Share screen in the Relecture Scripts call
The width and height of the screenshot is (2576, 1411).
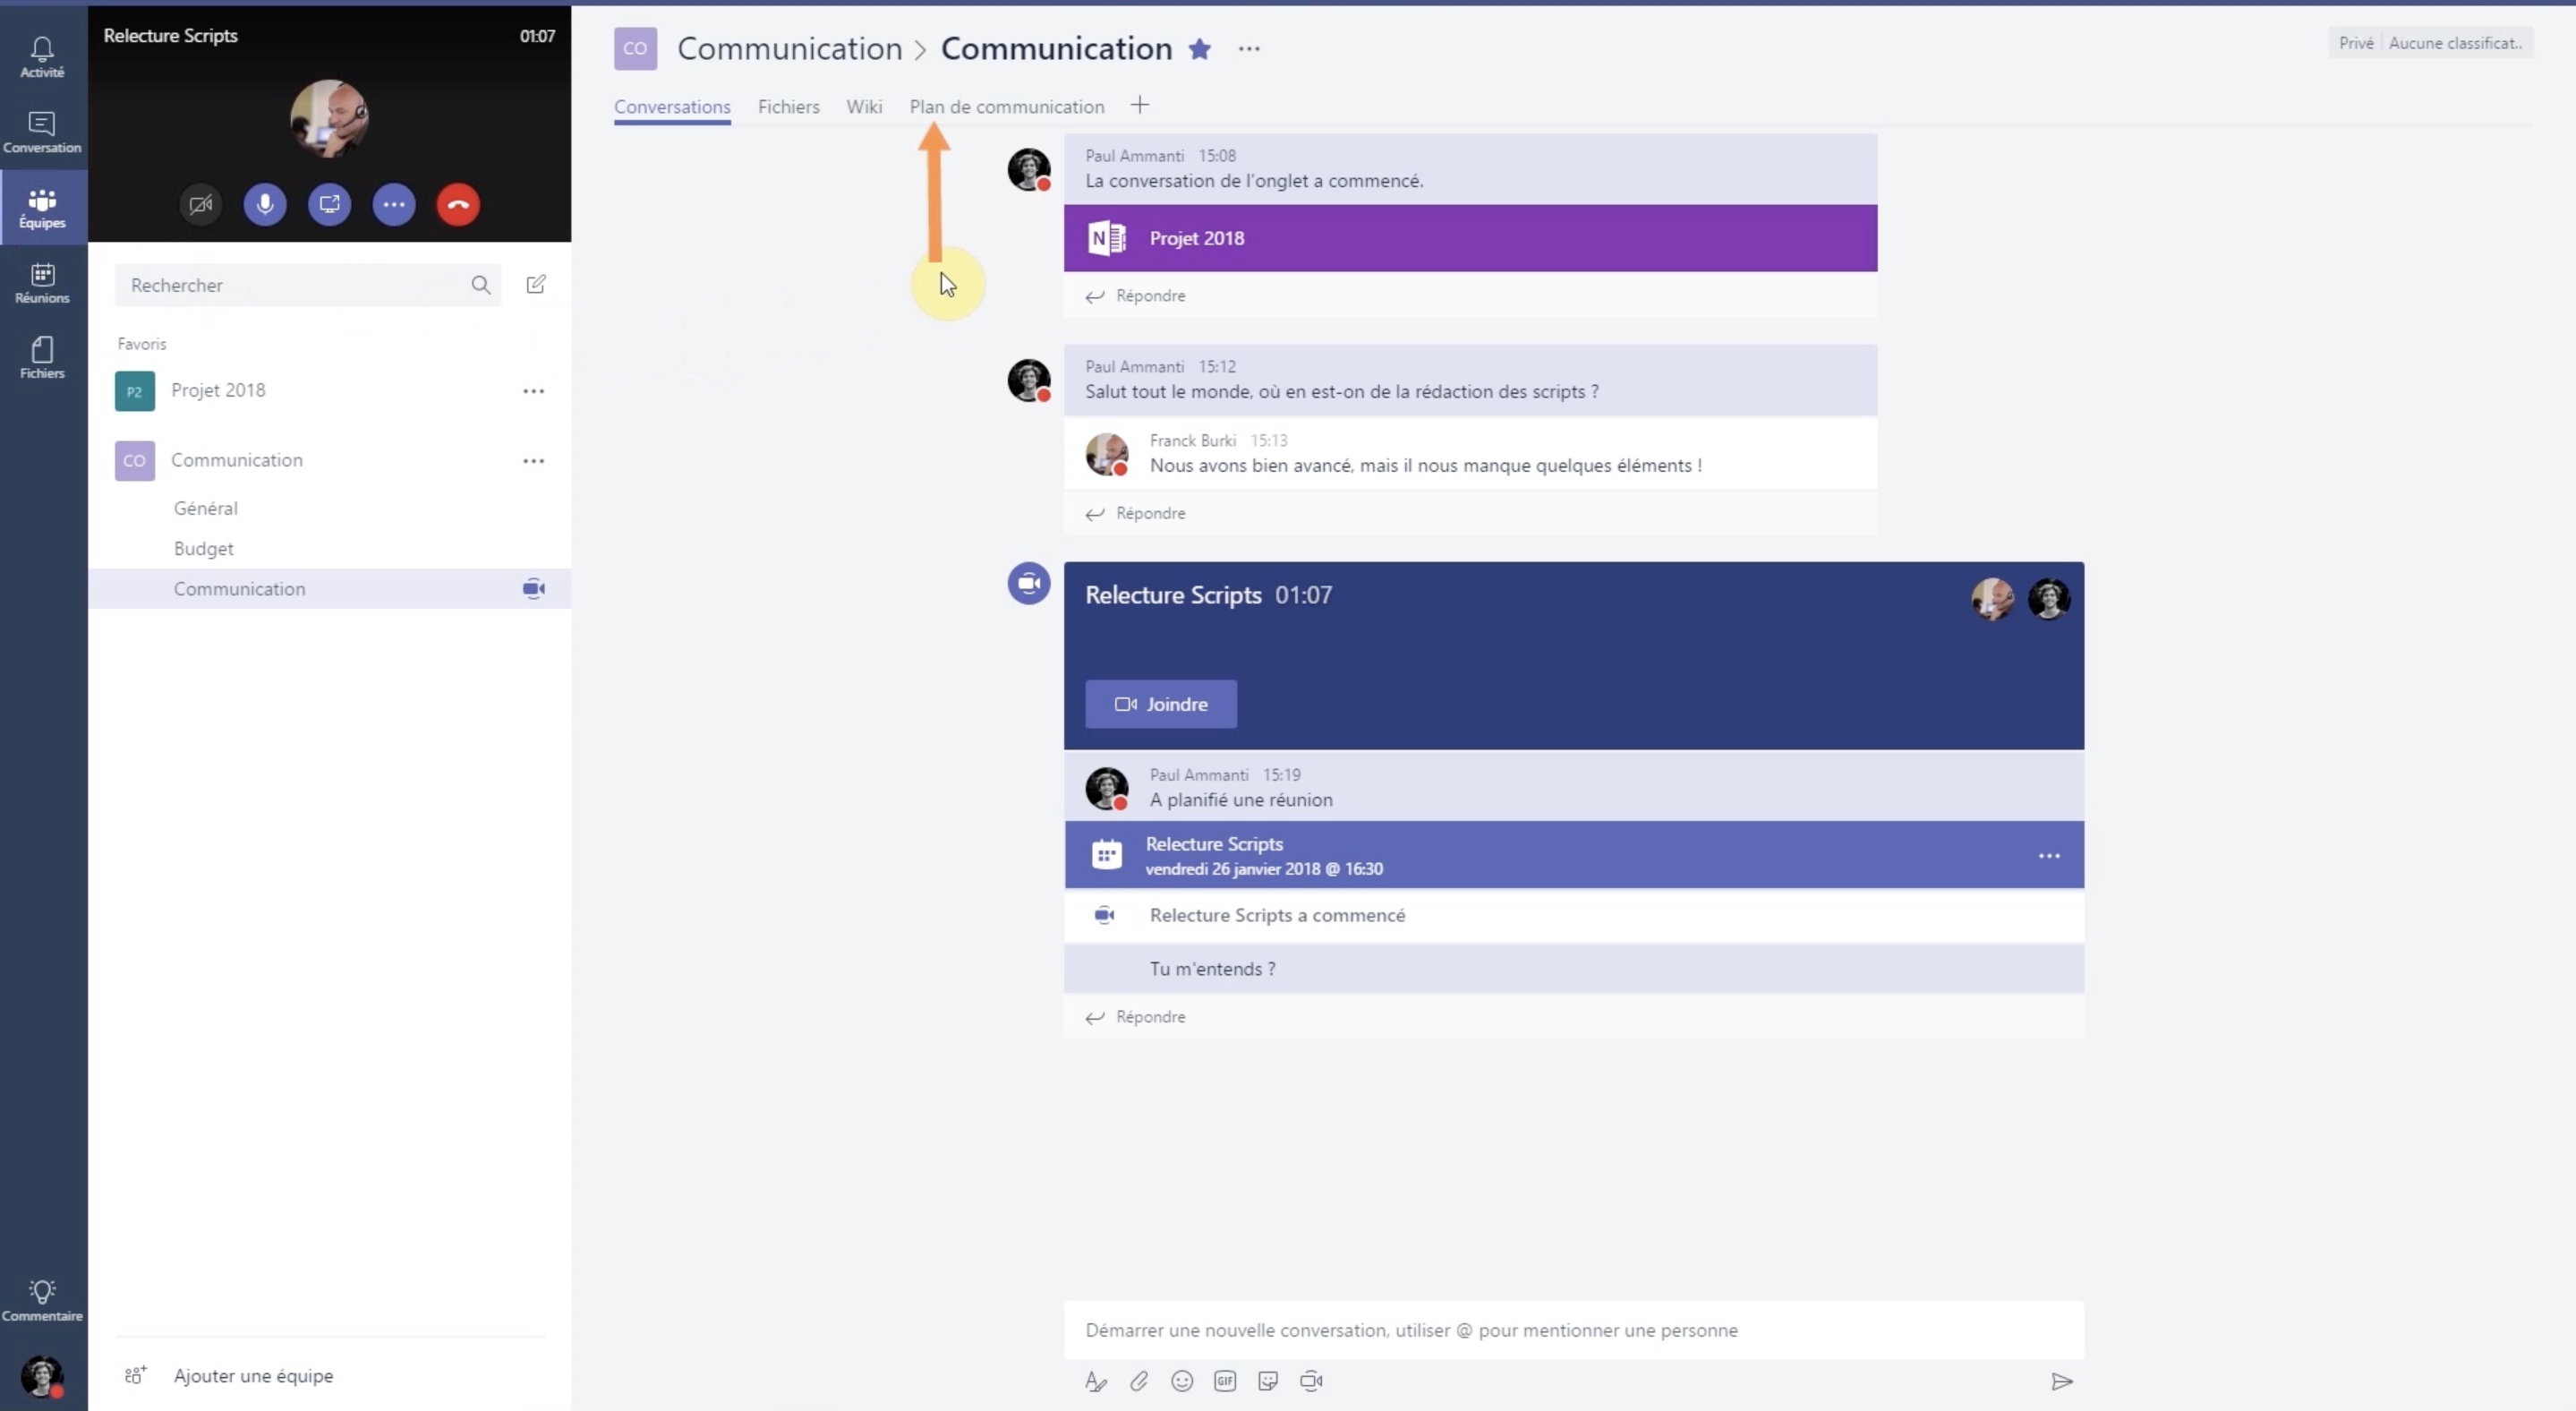coord(329,205)
